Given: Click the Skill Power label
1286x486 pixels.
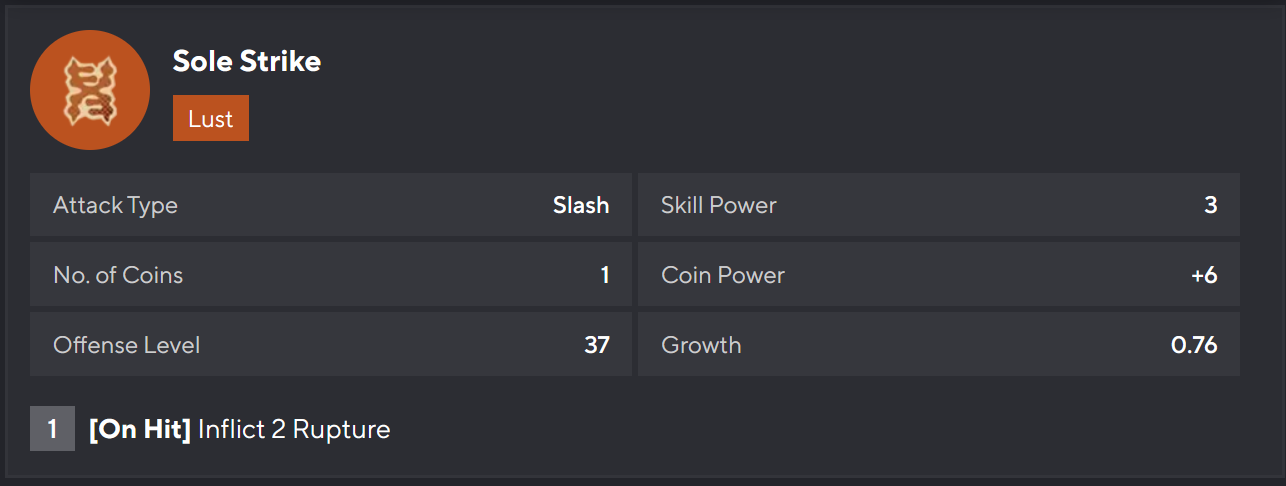Looking at the screenshot, I should point(719,206).
